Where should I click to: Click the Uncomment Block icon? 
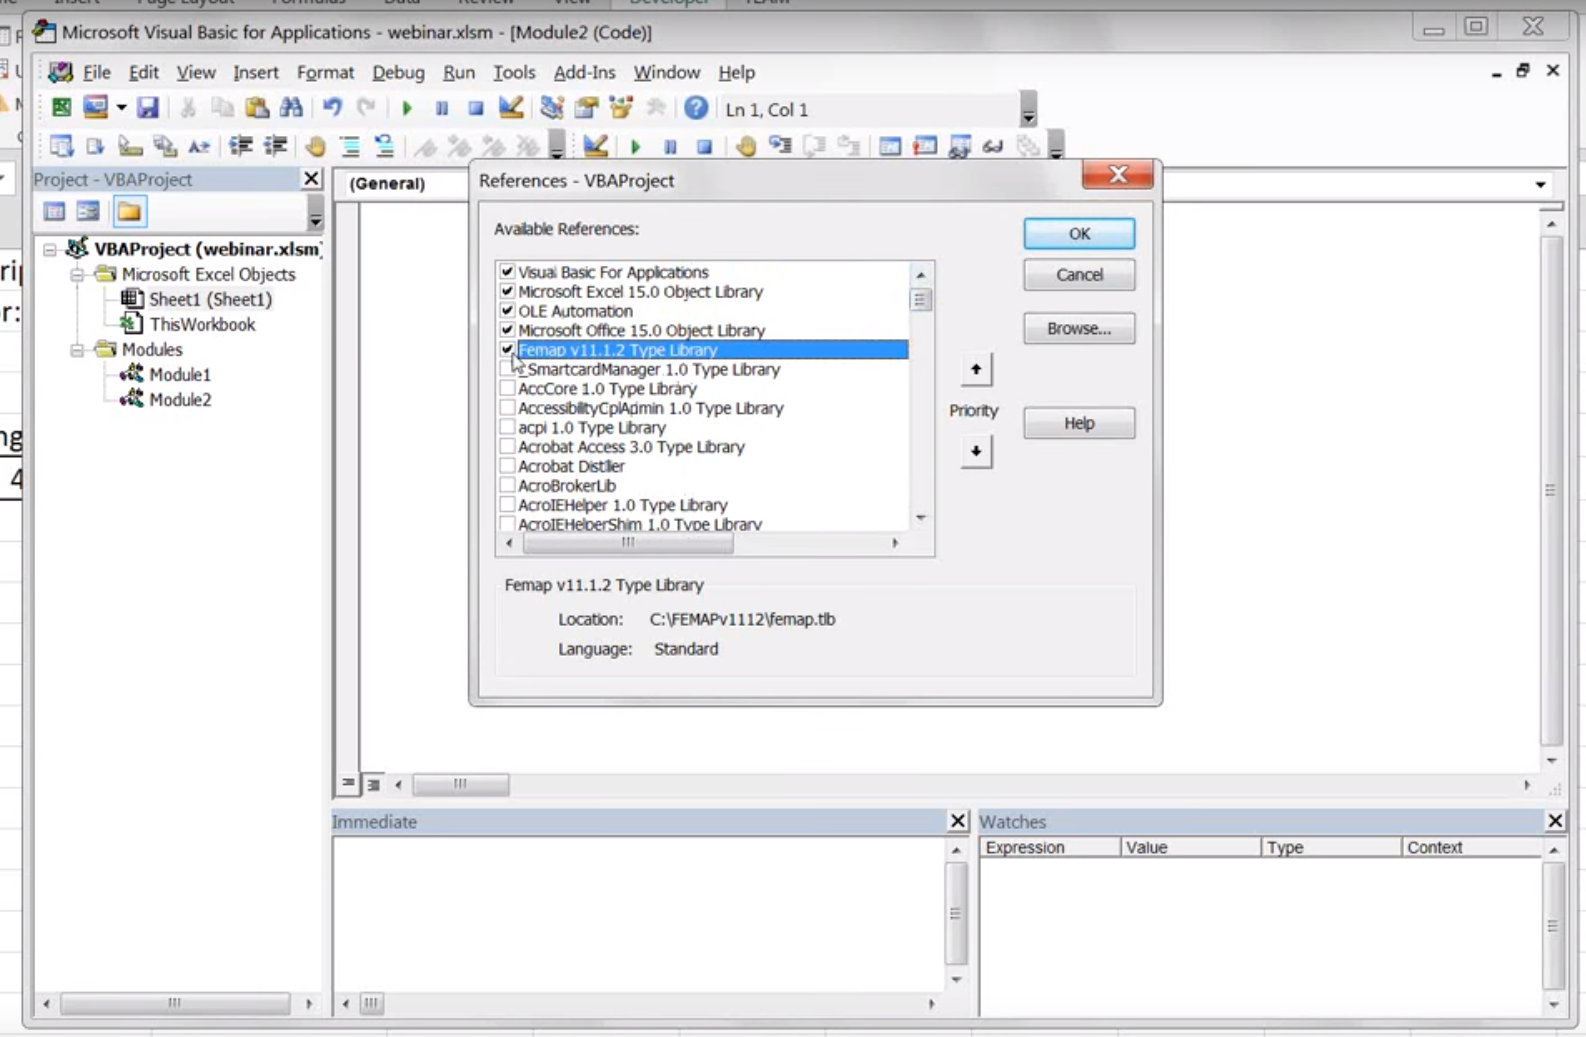point(384,146)
